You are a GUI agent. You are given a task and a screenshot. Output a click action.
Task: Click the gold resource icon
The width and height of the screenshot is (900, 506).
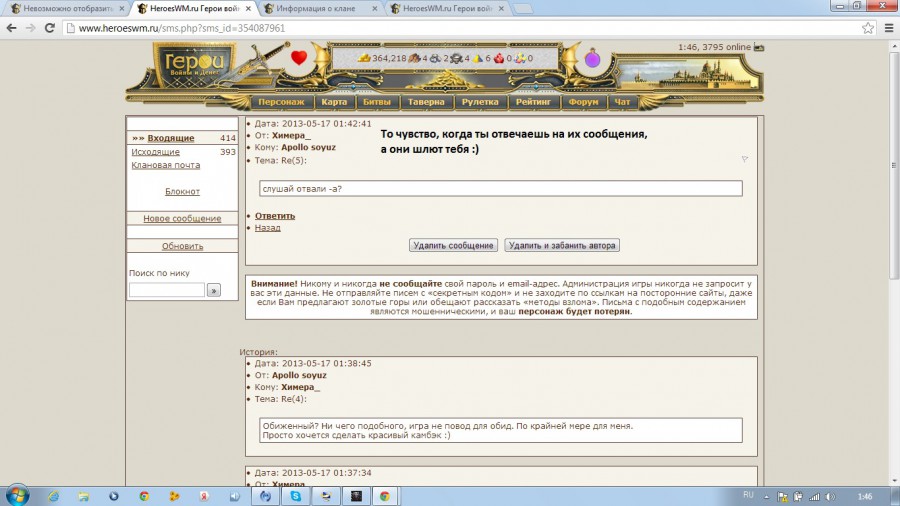364,58
